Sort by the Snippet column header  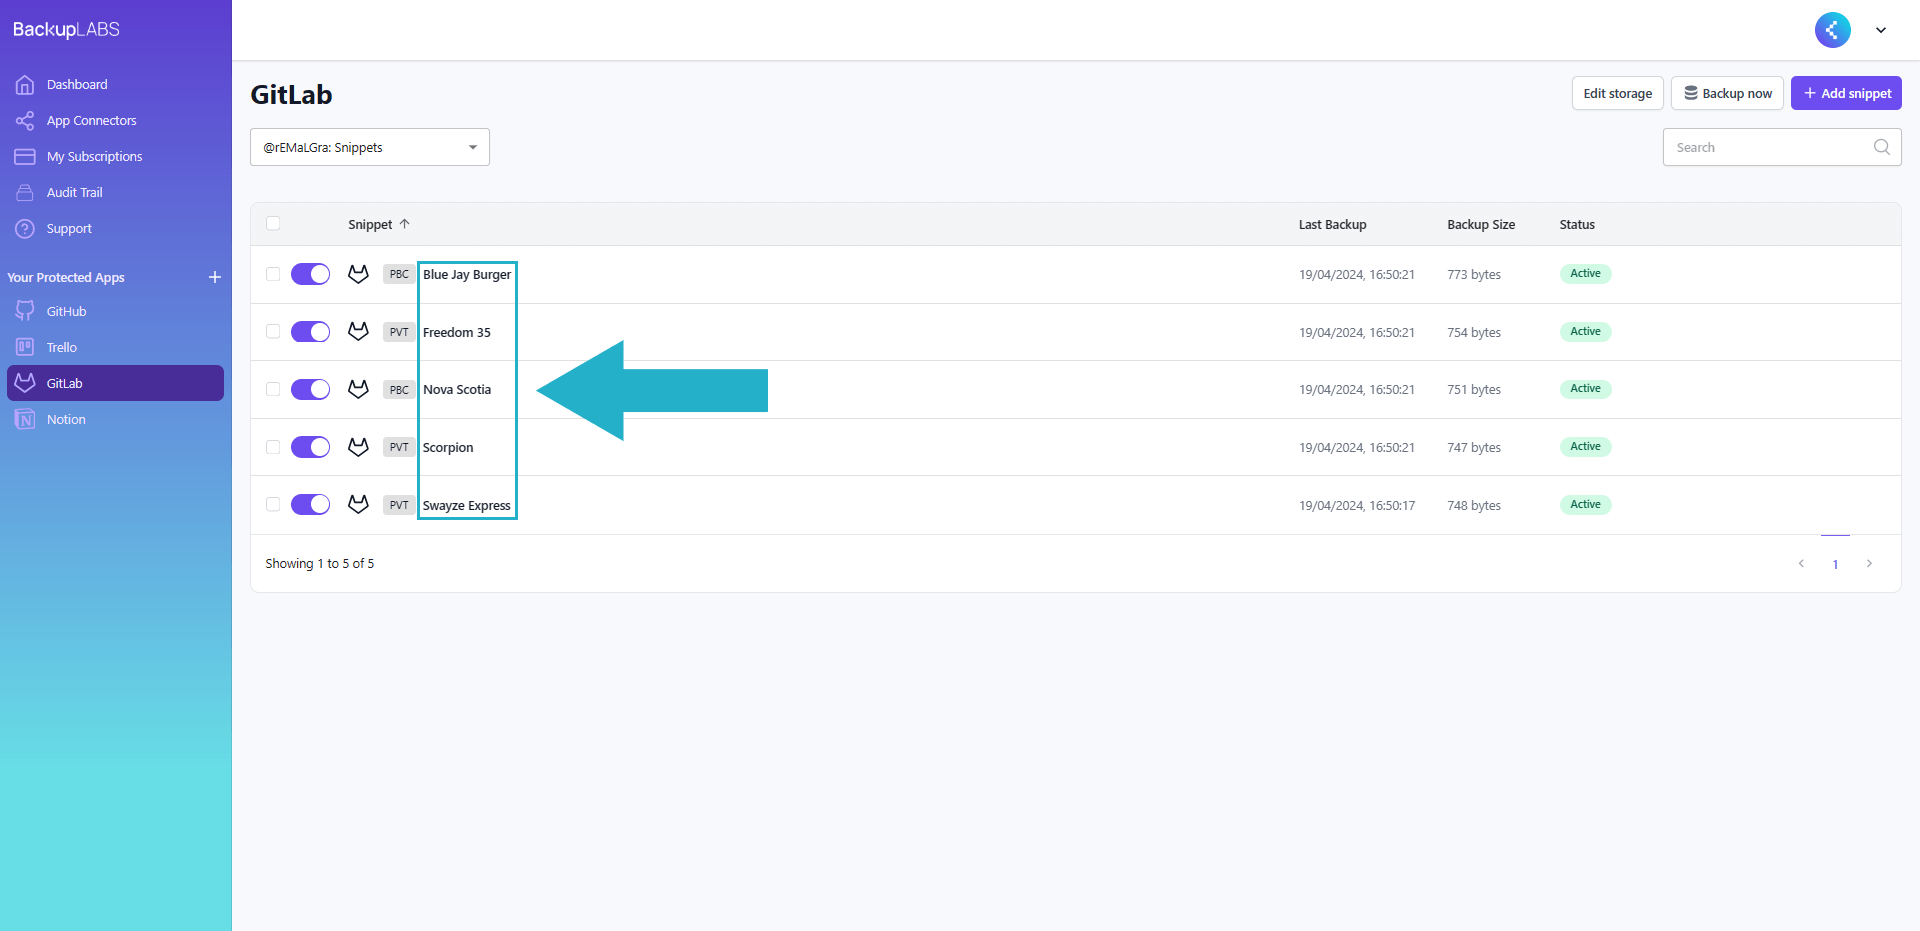[370, 224]
